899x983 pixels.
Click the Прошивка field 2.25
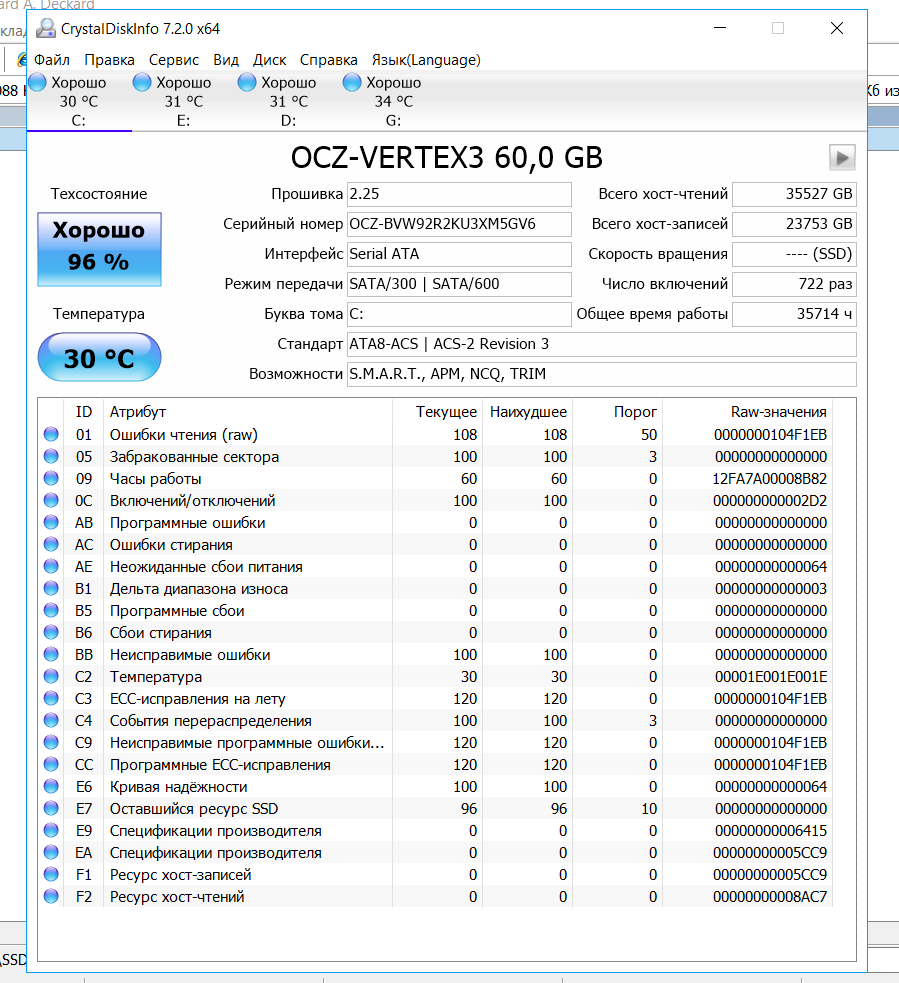459,194
